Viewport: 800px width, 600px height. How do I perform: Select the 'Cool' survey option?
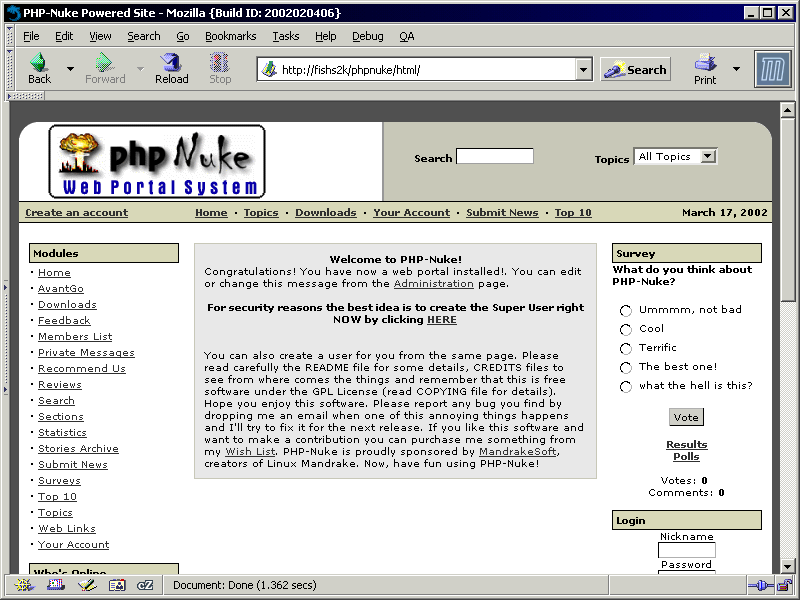click(x=626, y=330)
